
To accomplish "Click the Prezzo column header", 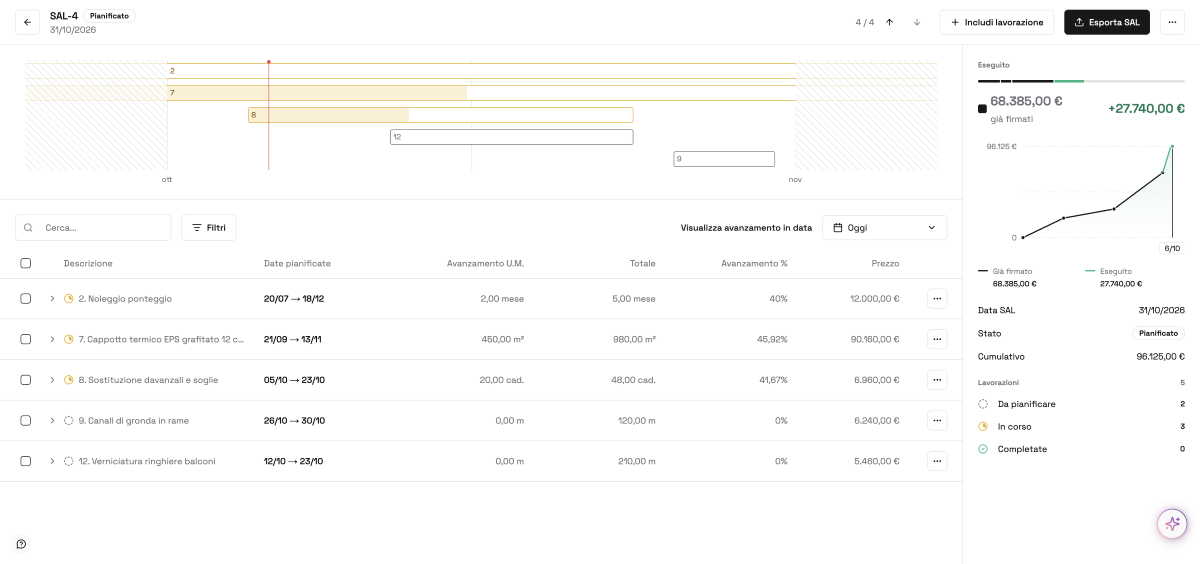I will pos(885,263).
